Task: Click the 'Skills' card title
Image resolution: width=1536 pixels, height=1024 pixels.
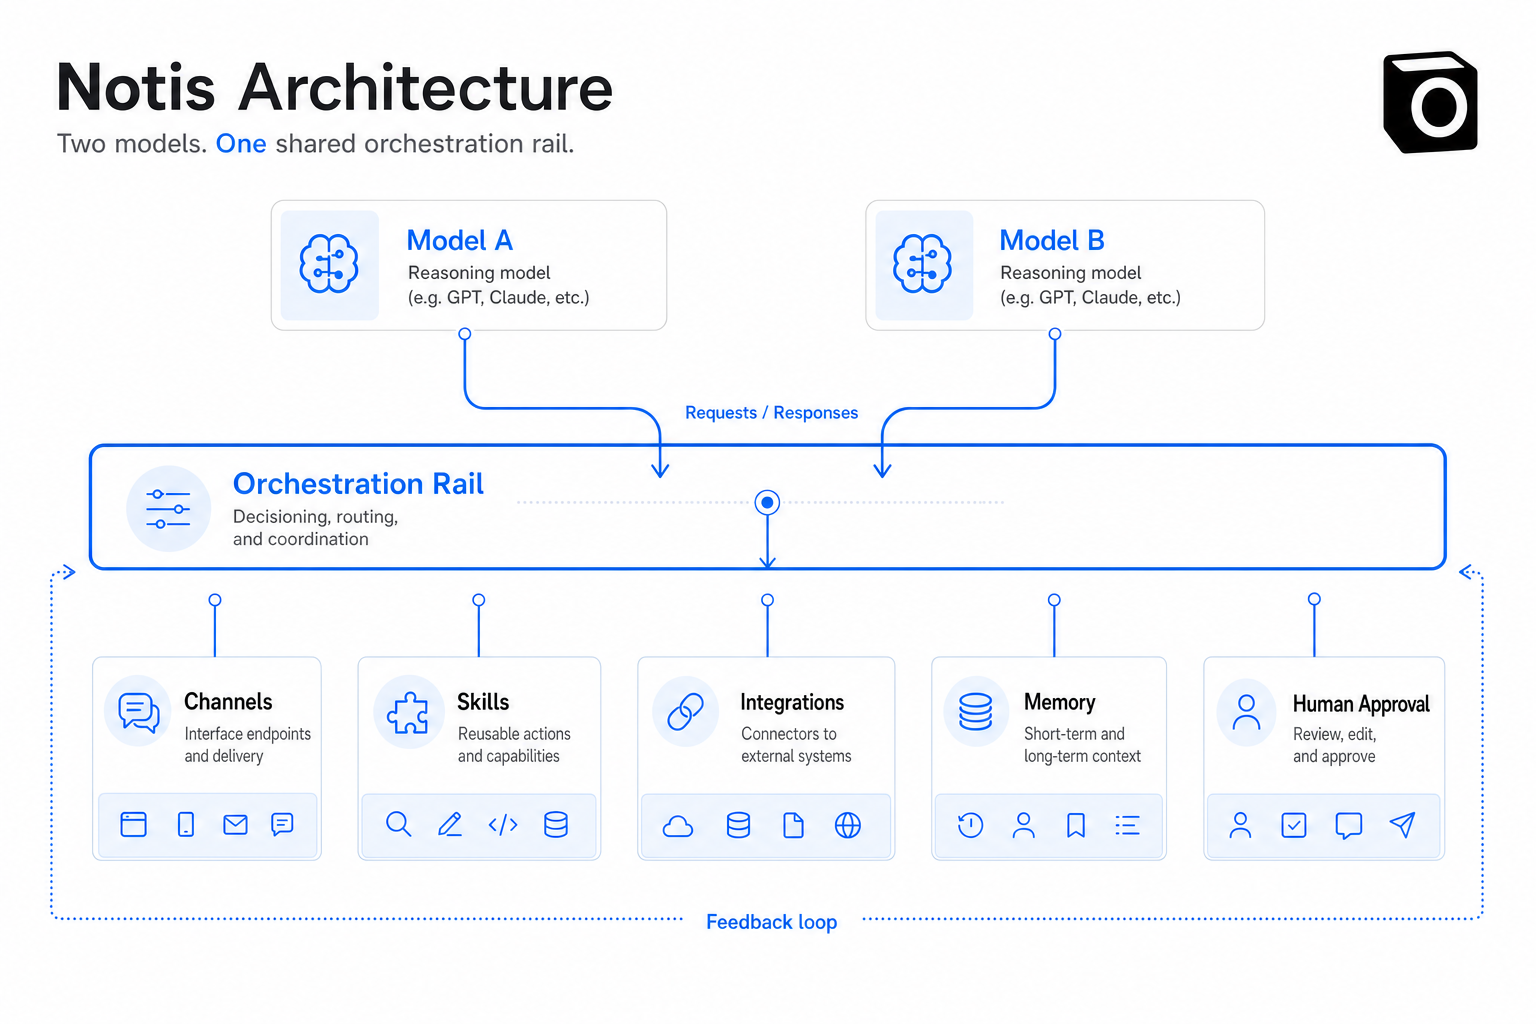Action: (483, 702)
